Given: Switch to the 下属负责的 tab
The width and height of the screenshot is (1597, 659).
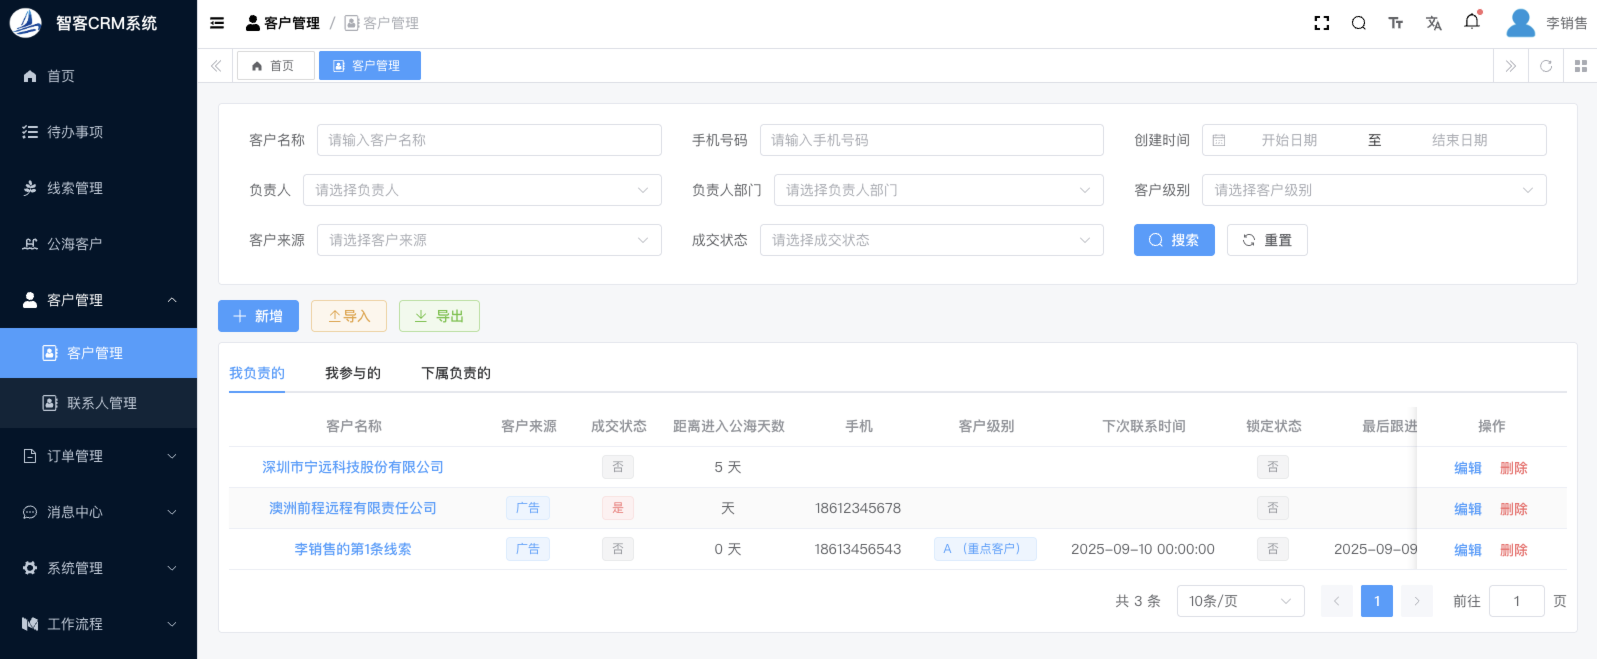Looking at the screenshot, I should (455, 373).
